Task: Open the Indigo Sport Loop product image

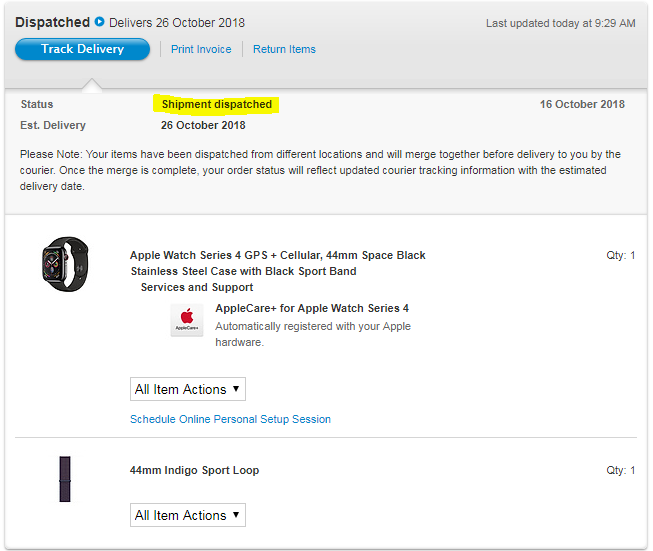Action: (65, 479)
